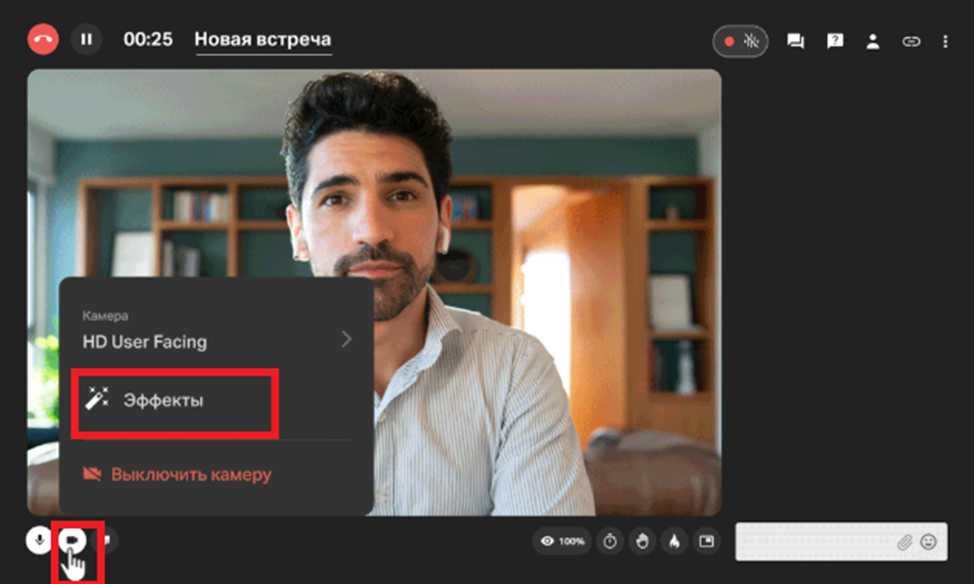Start the timer with the stopwatch icon
This screenshot has height=584, width=974.
[609, 541]
